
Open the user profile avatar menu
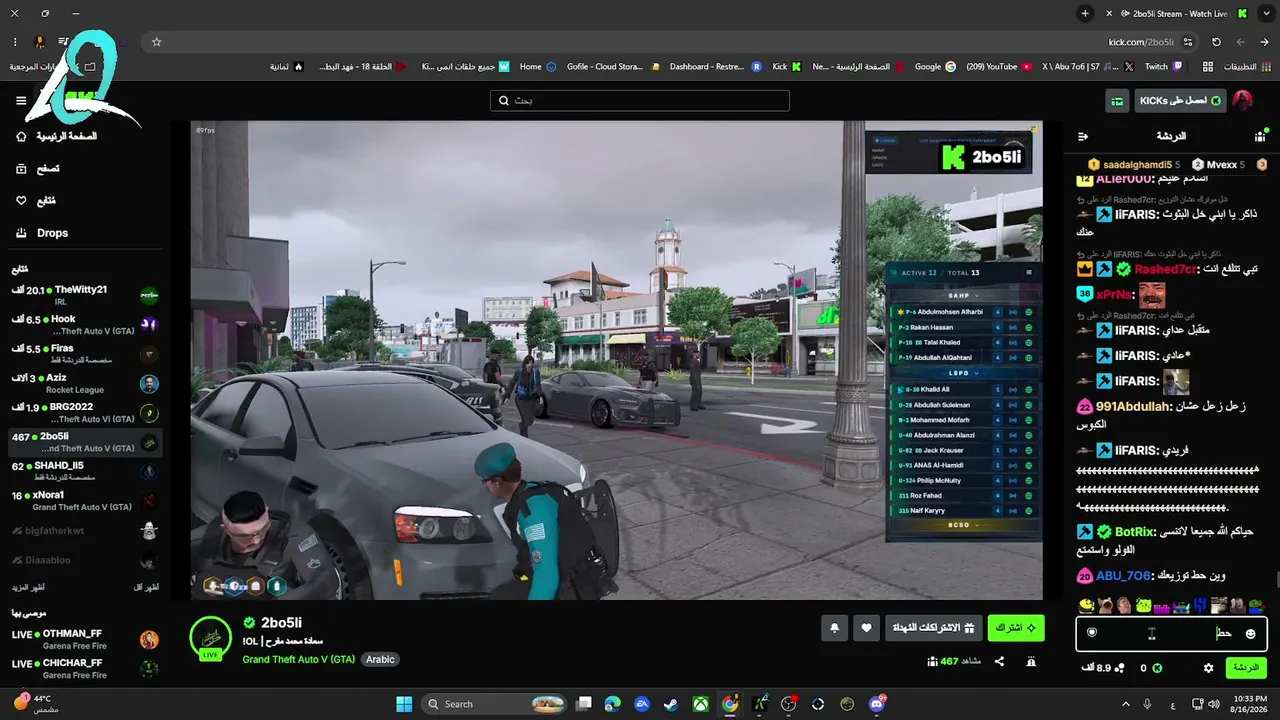[x=1242, y=101]
